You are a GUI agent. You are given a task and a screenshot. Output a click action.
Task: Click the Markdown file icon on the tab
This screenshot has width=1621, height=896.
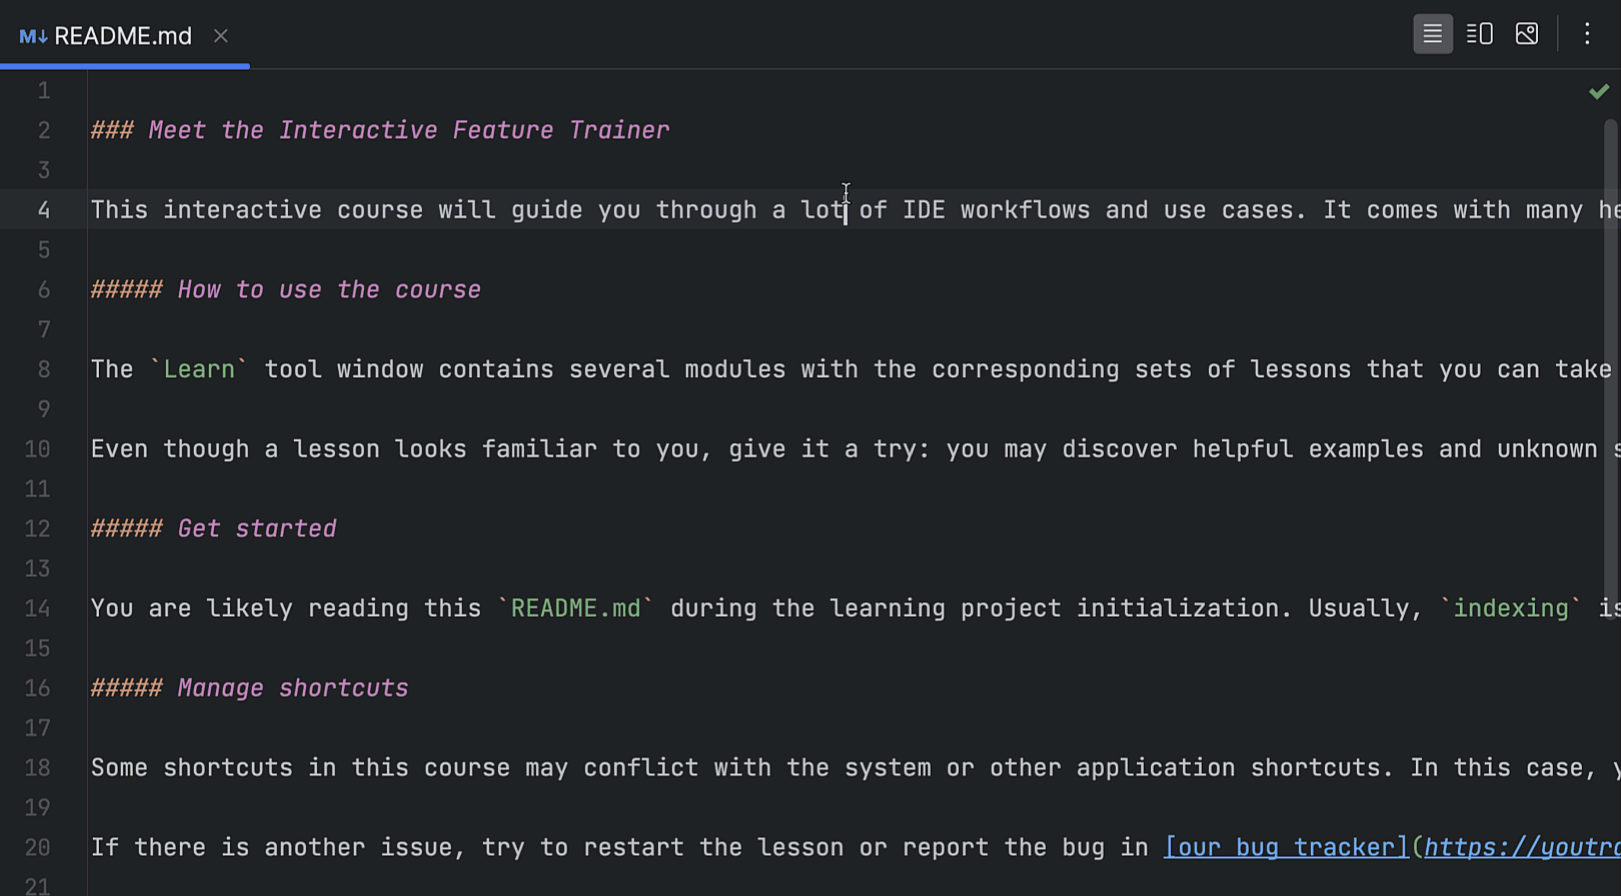[31, 35]
